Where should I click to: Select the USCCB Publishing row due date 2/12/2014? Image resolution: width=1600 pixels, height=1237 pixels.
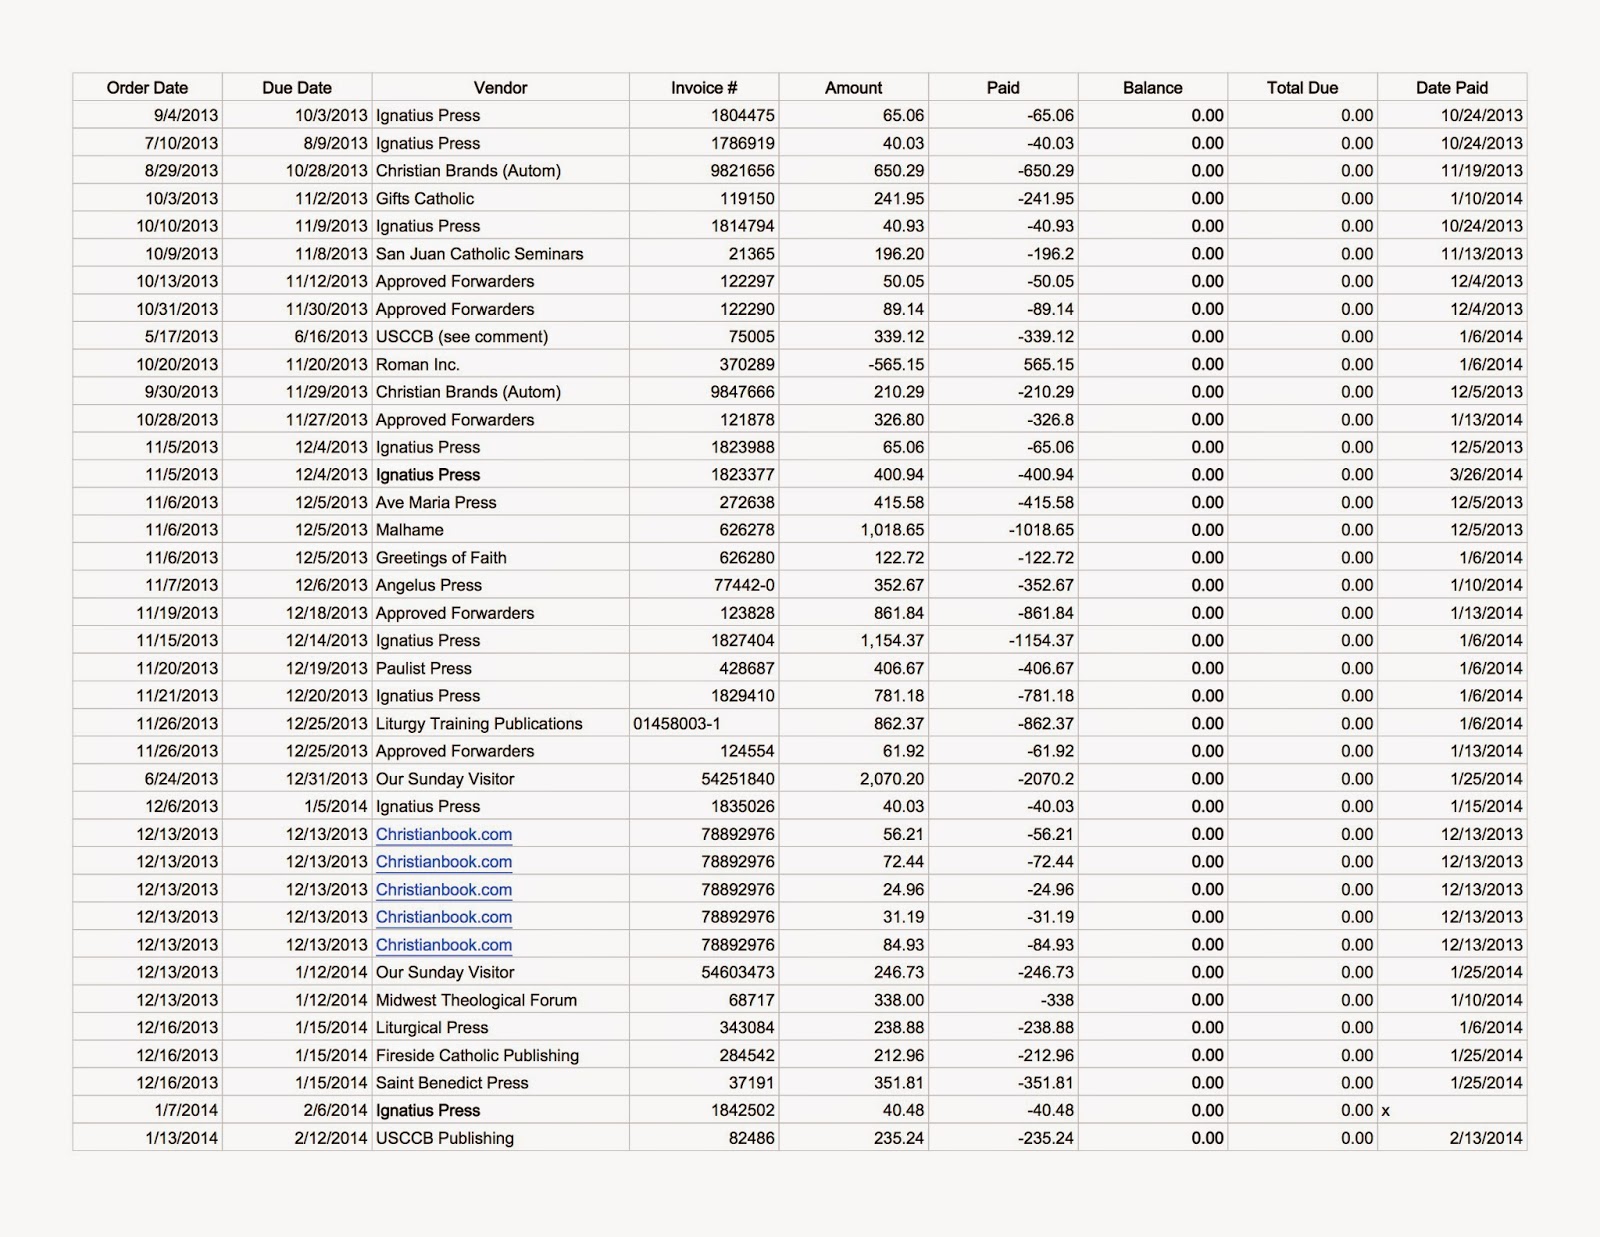(x=297, y=1138)
